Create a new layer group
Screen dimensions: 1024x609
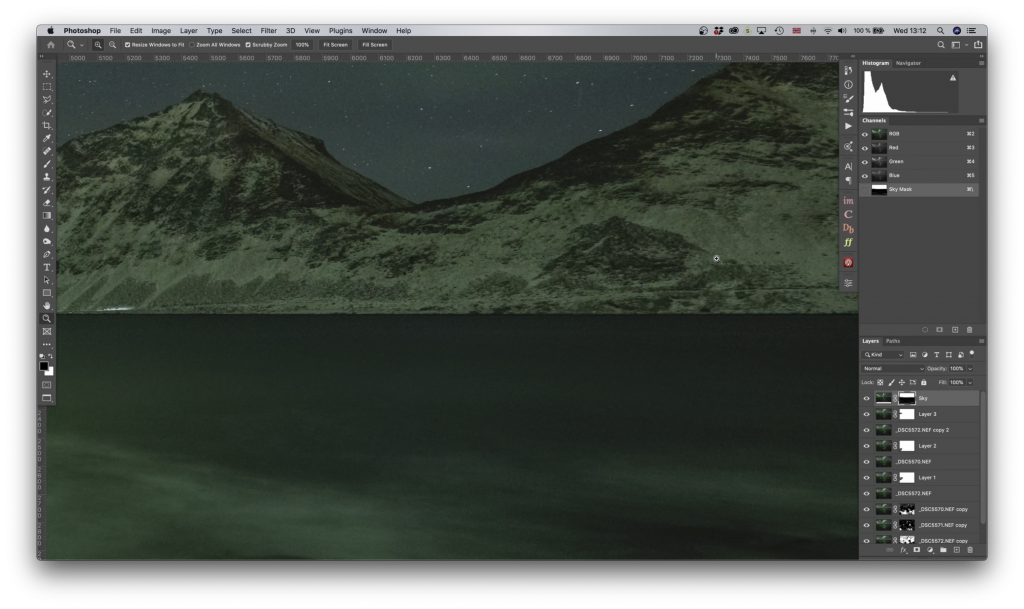(943, 550)
